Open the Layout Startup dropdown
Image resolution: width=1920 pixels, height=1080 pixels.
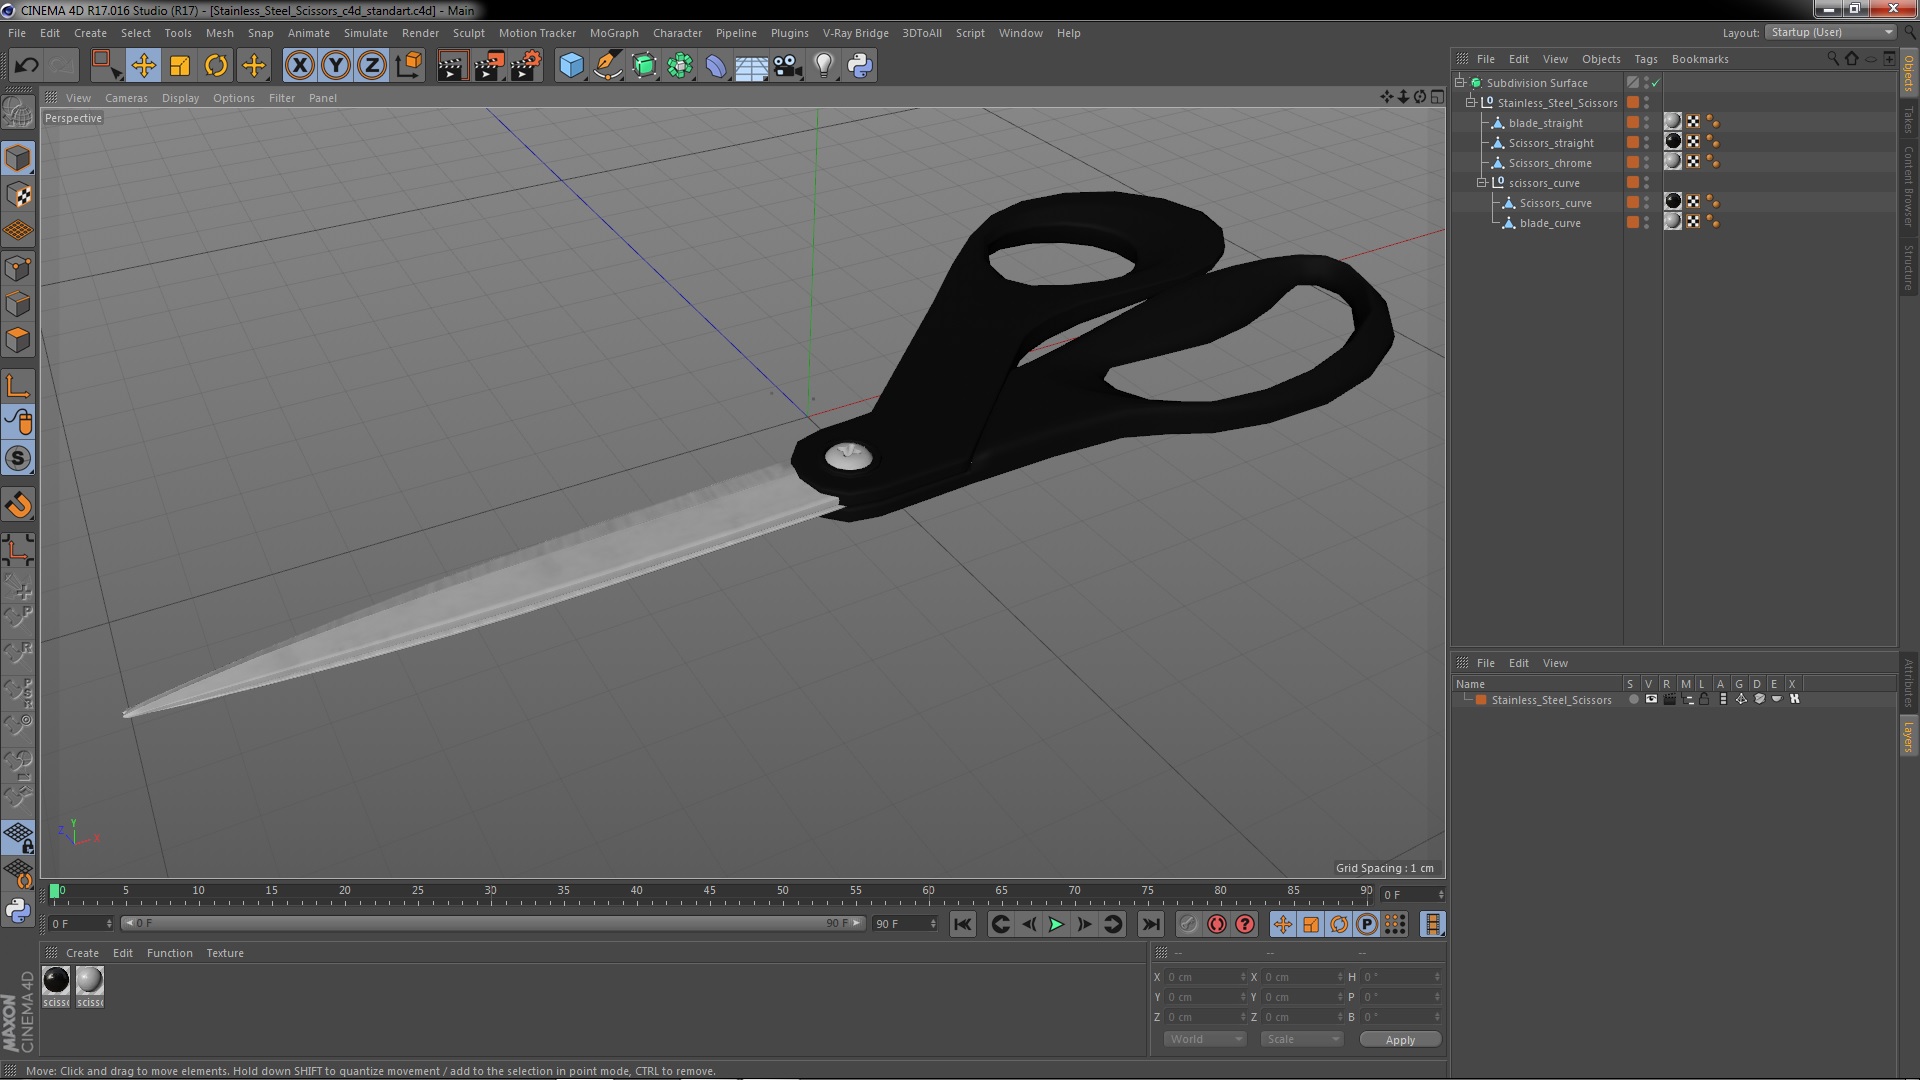[x=1832, y=32]
